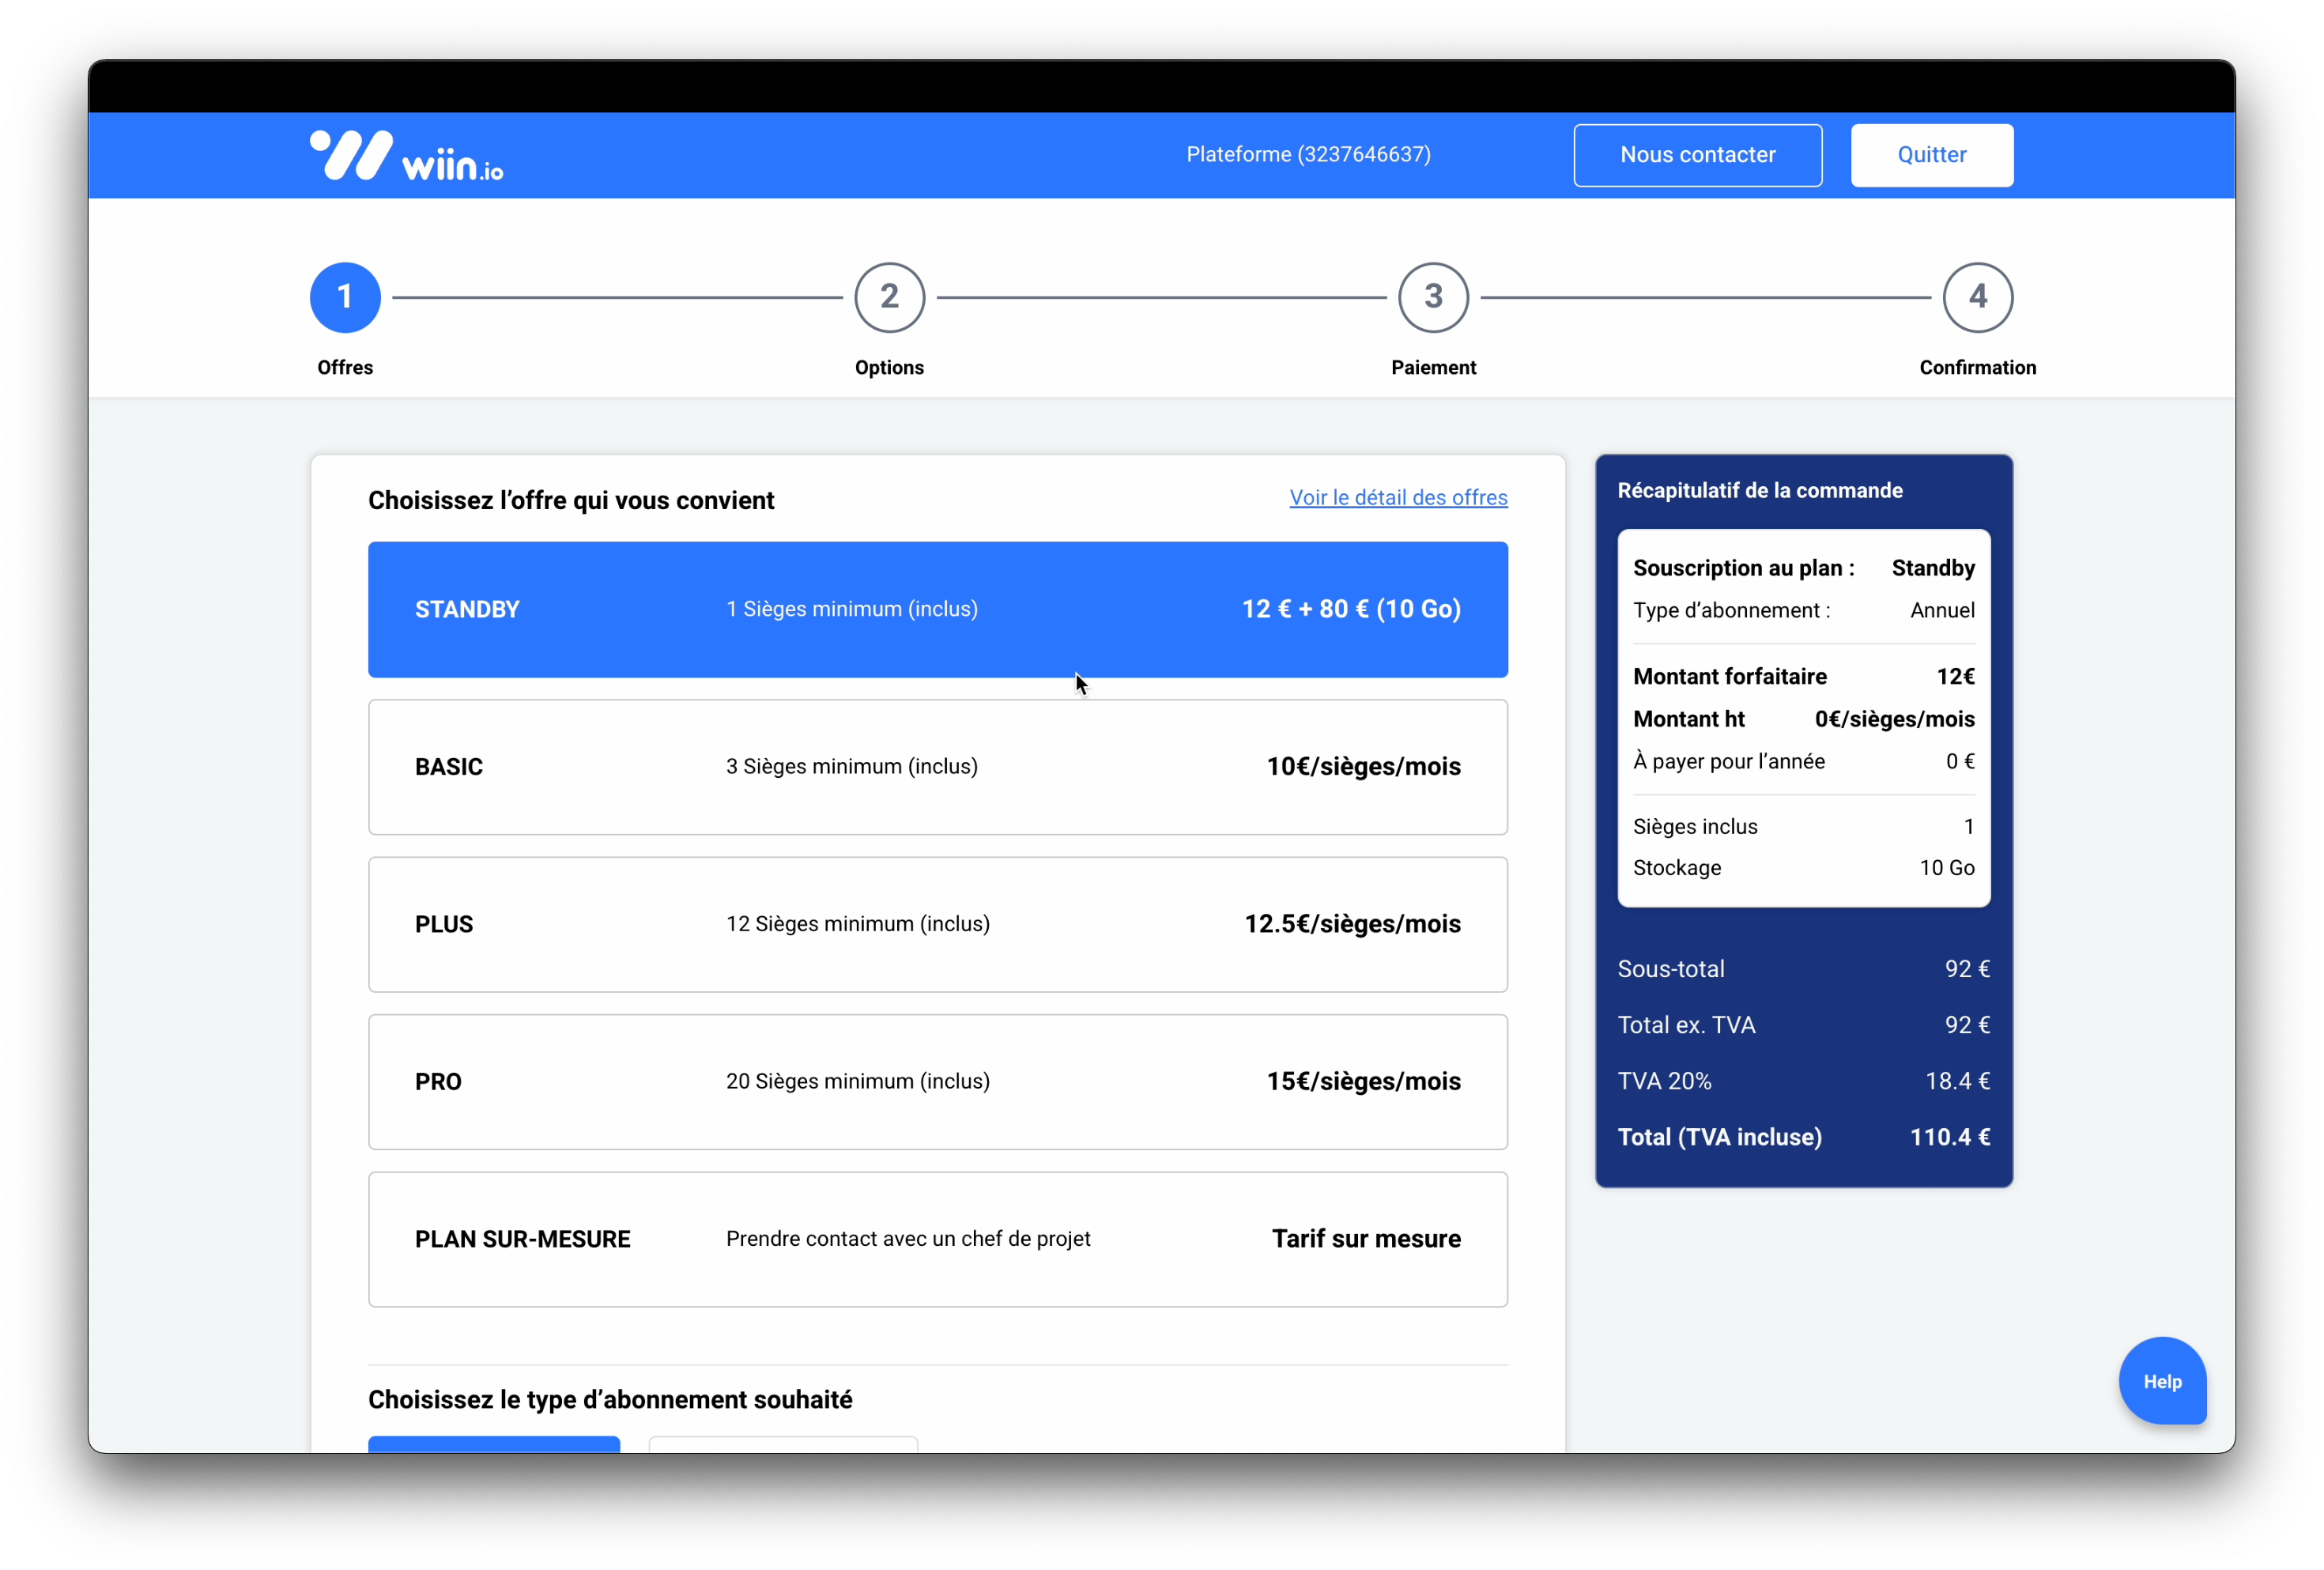Click the Sièges inclus row label

pyautogui.click(x=1695, y=826)
